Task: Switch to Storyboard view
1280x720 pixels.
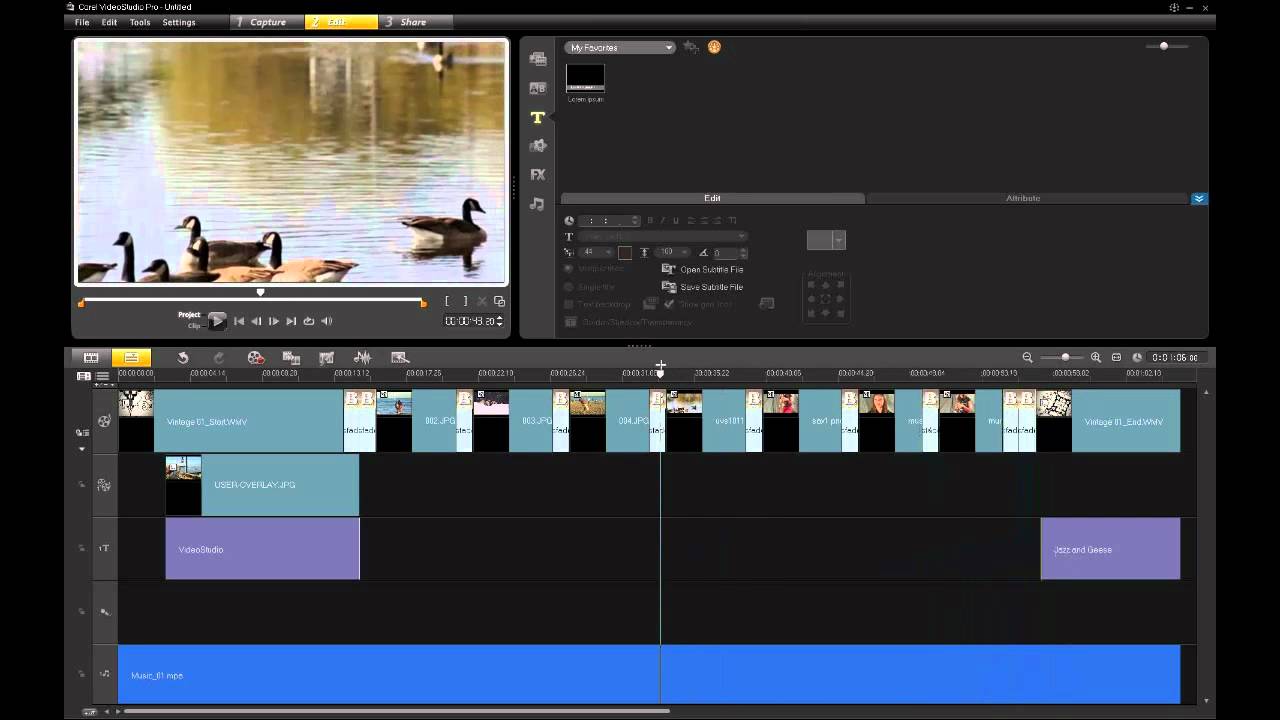Action: [x=91, y=357]
